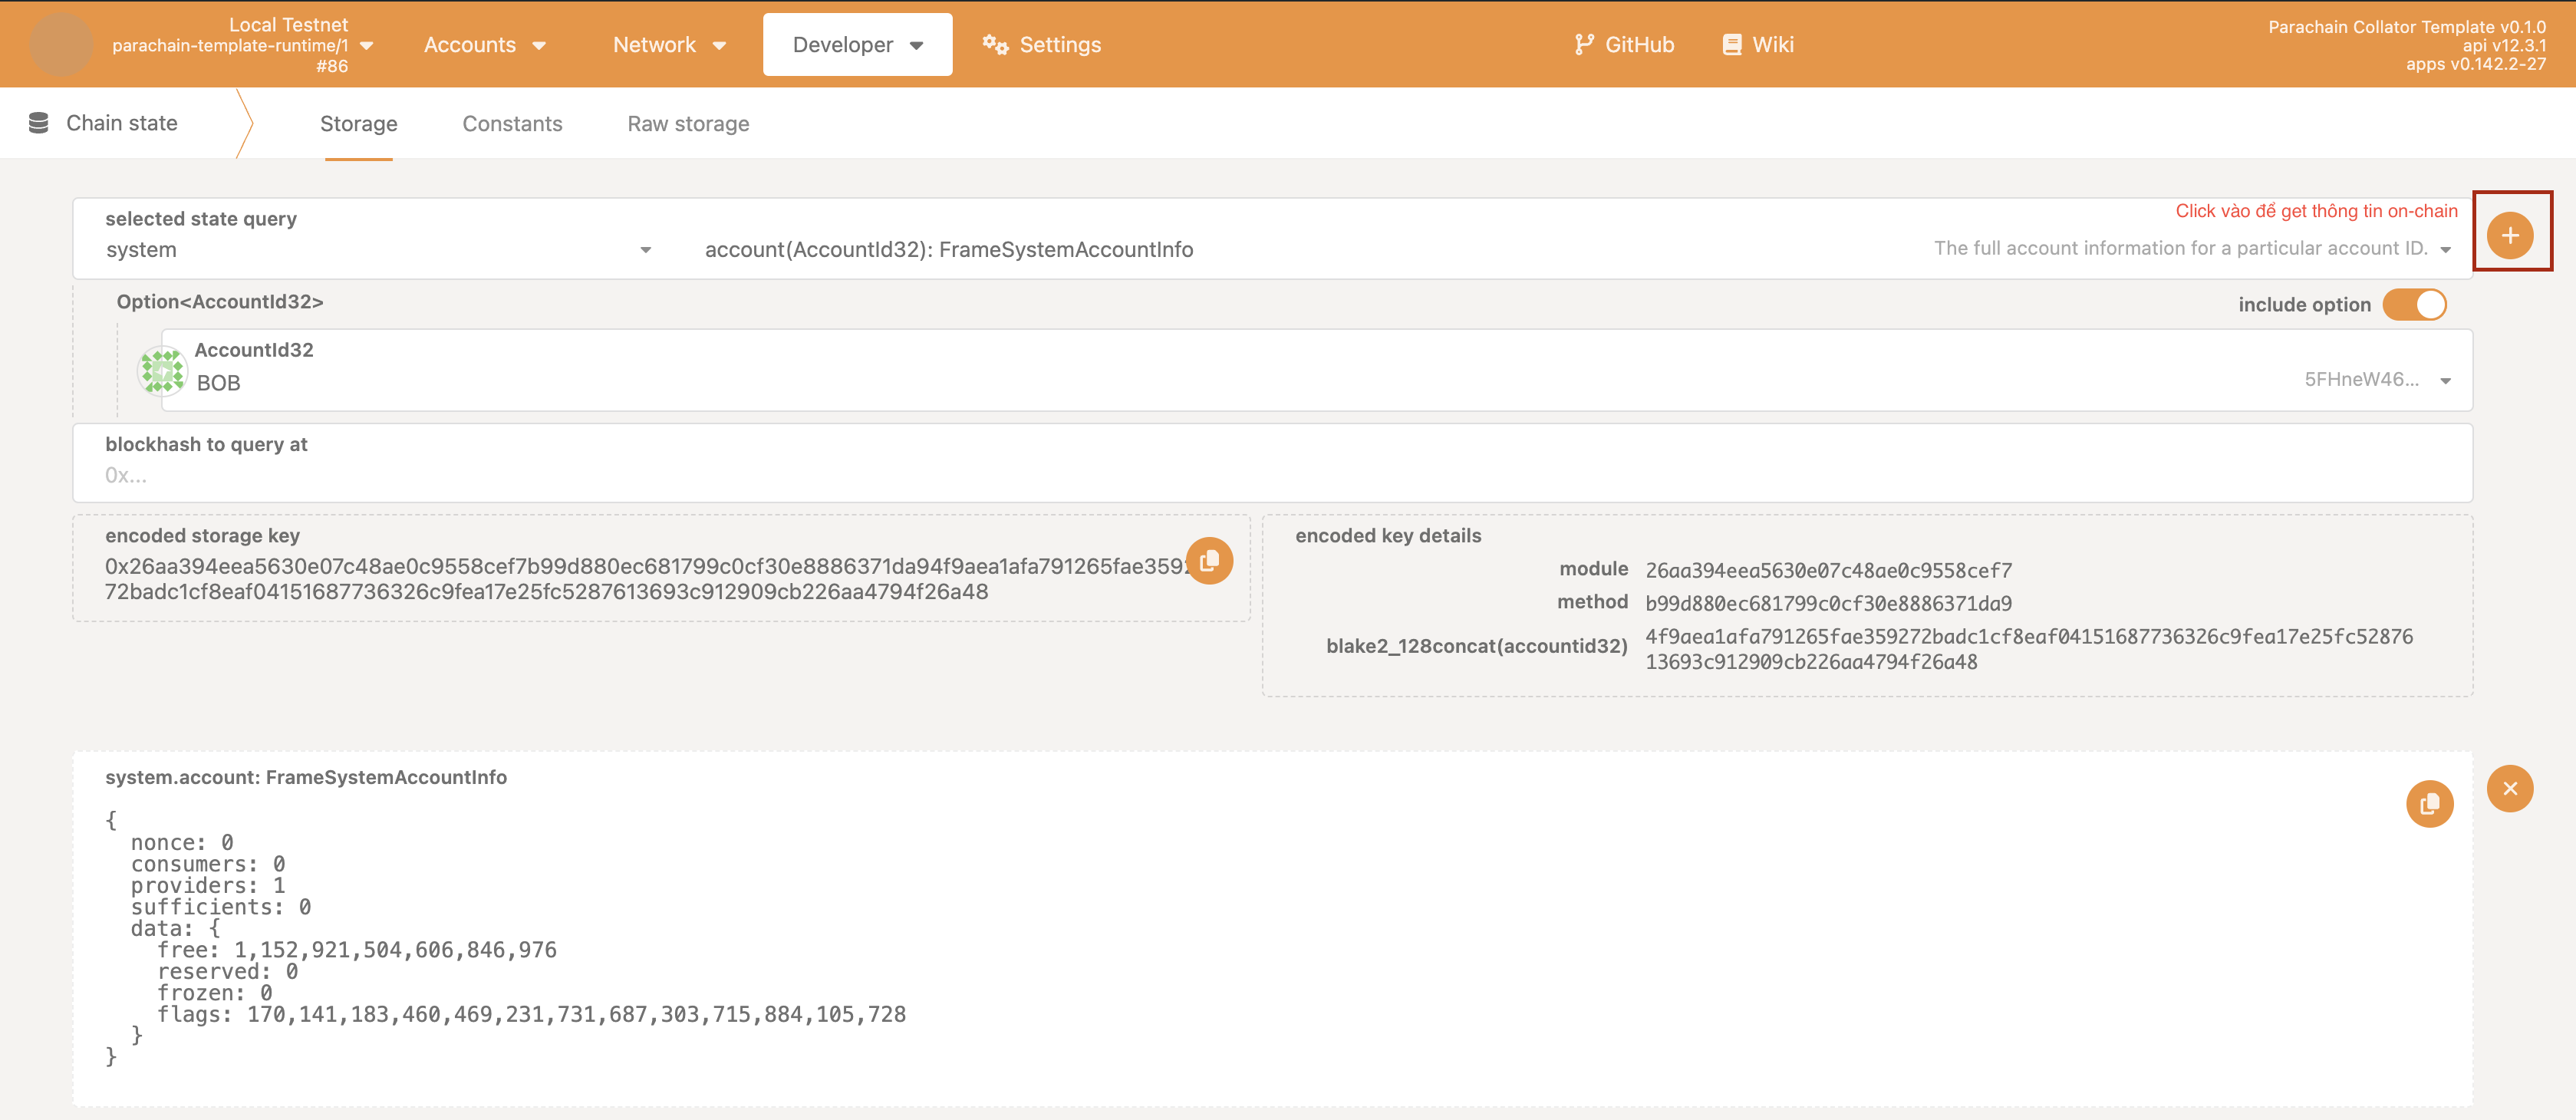The height and width of the screenshot is (1120, 2576).
Task: Click the blake2_128concat hash value
Action: point(2028,649)
